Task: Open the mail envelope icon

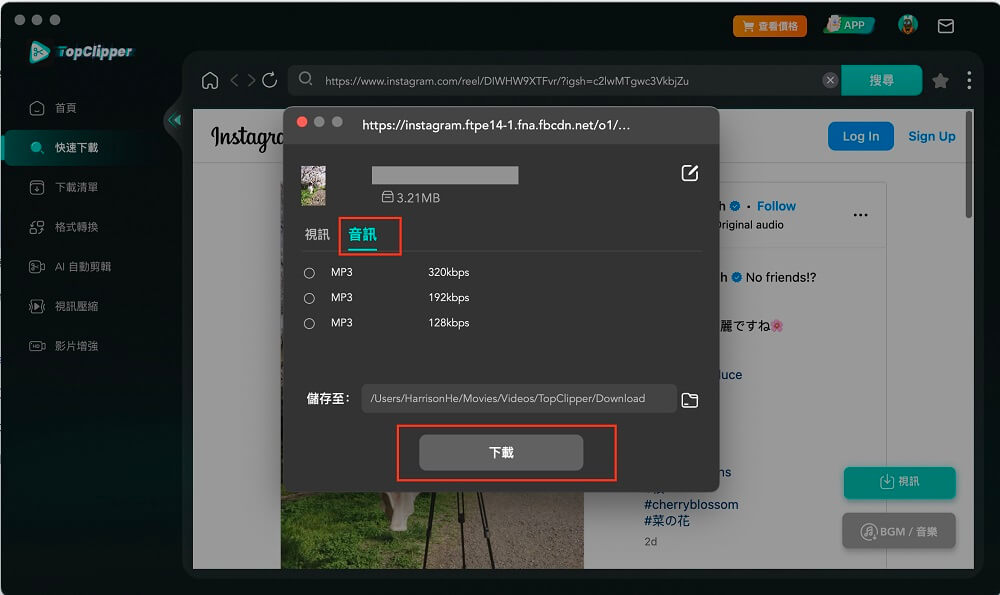Action: click(x=946, y=26)
